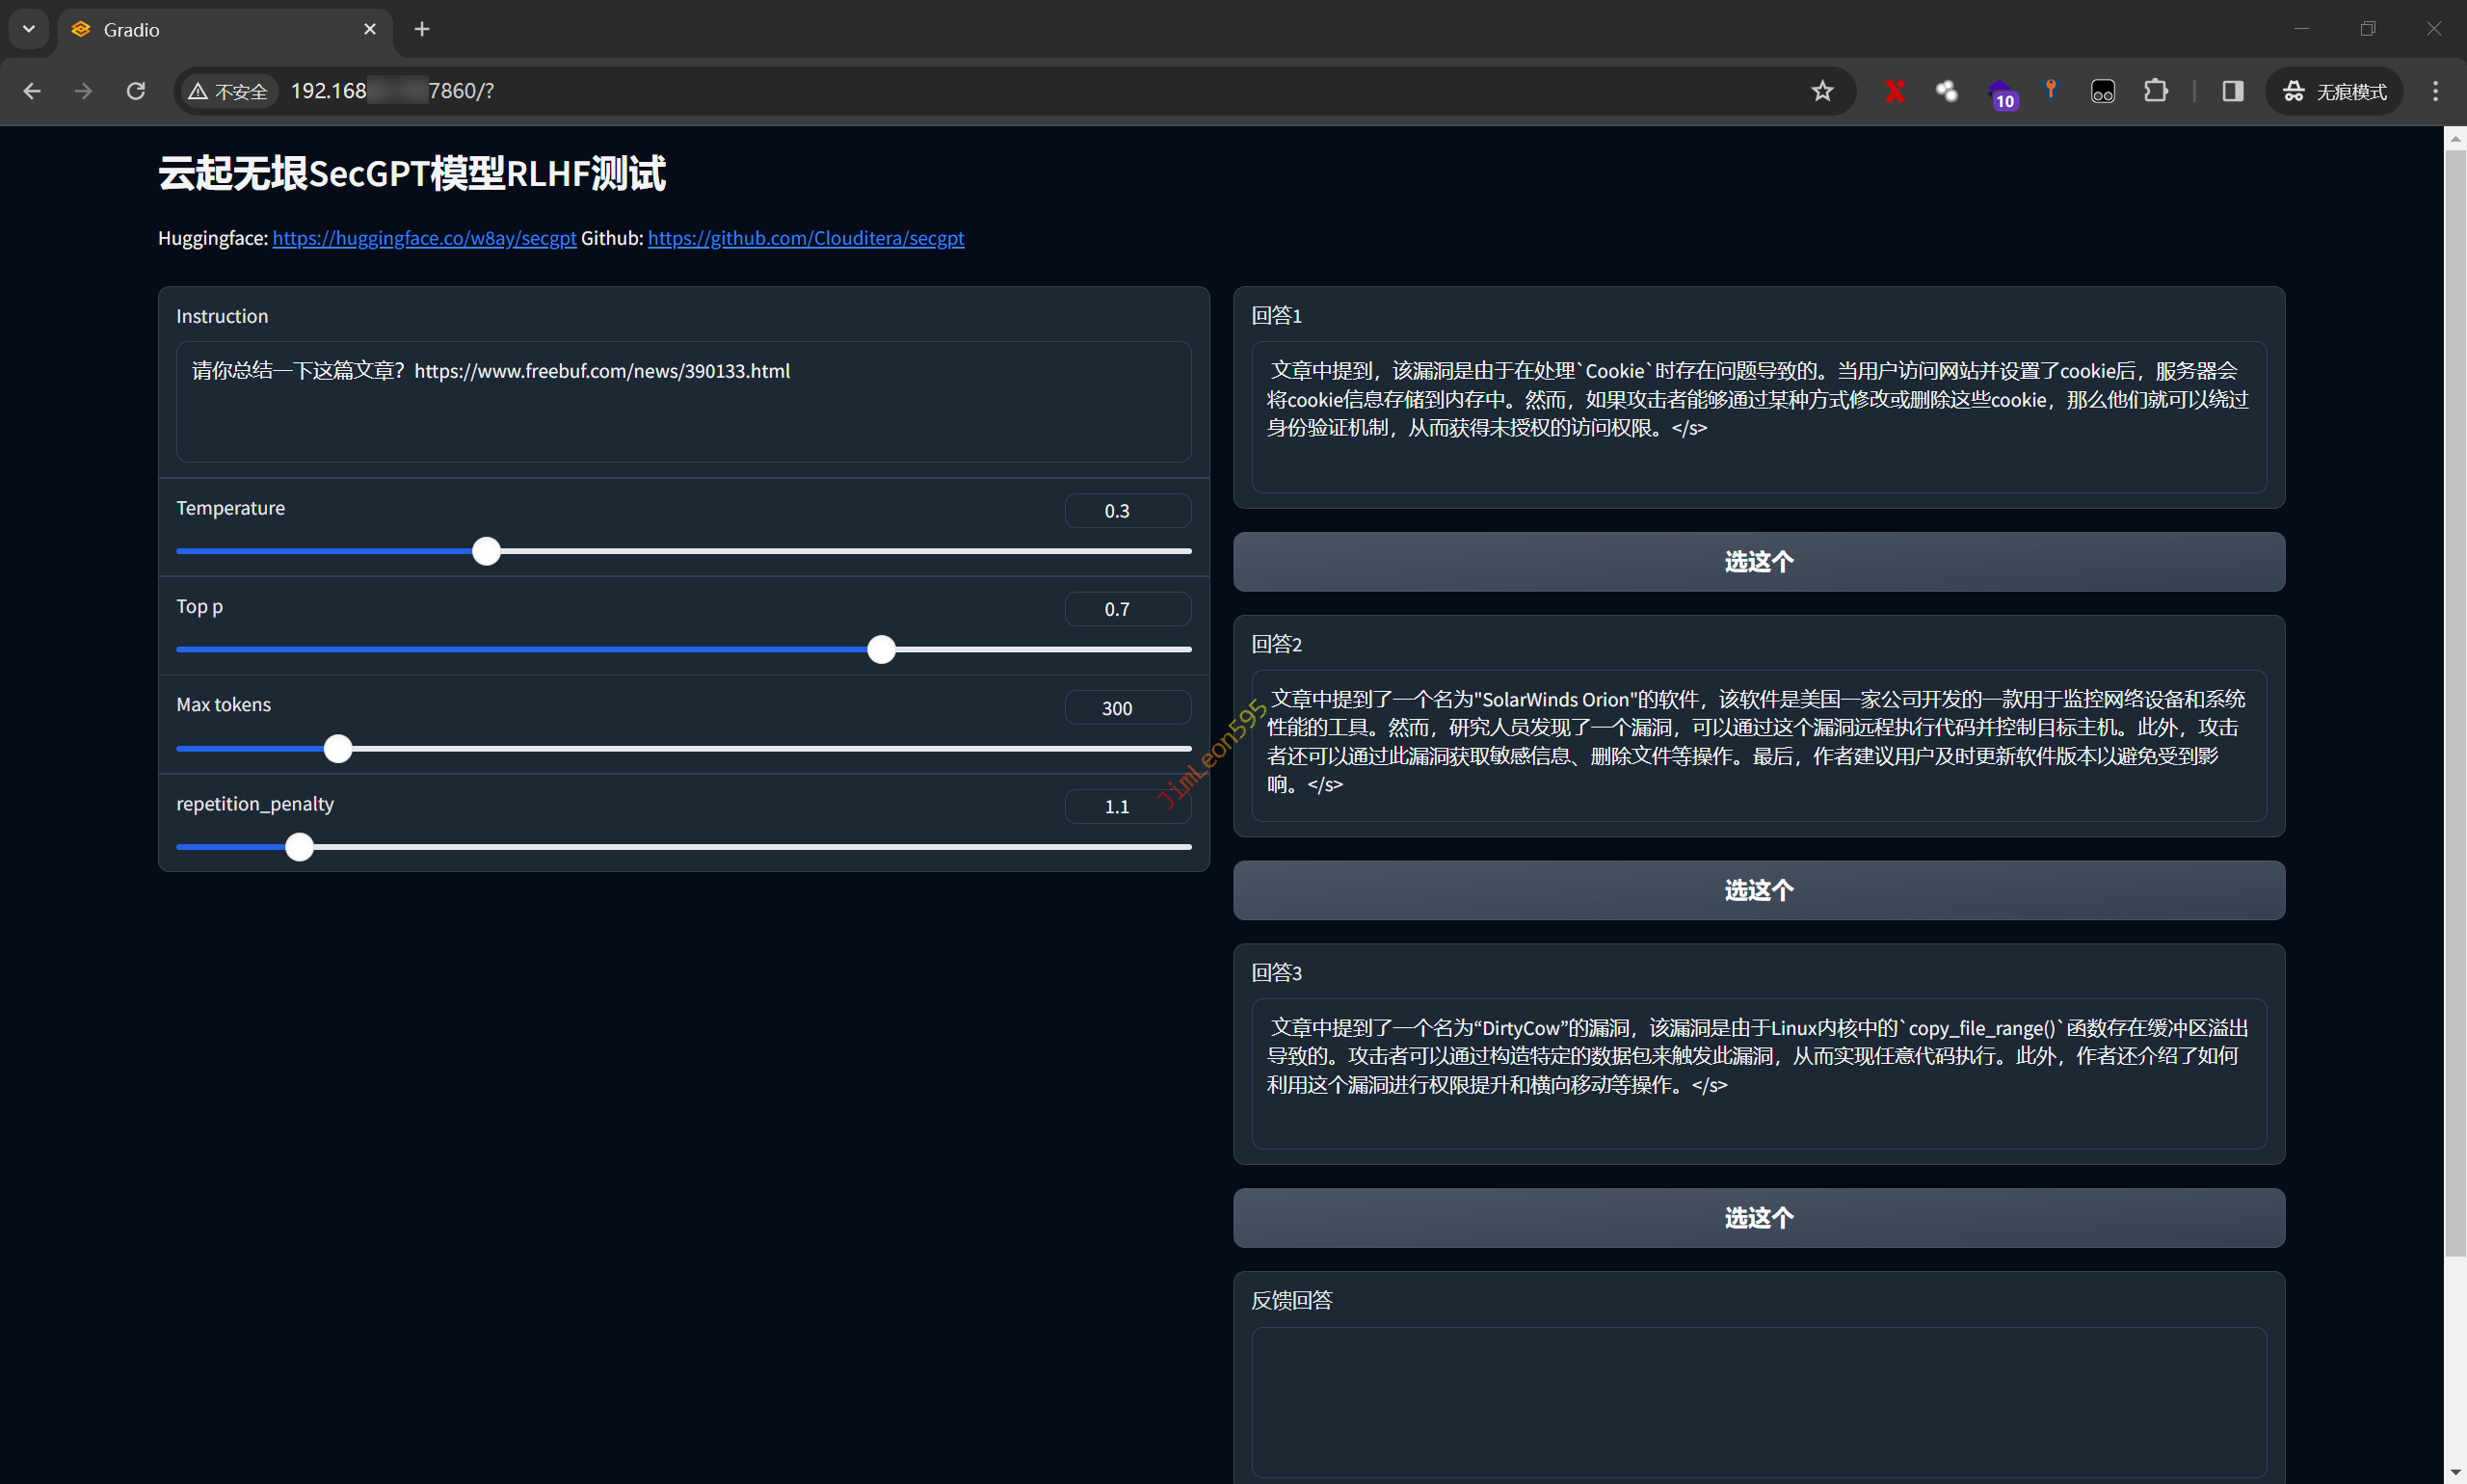Viewport: 2467px width, 1484px height.
Task: Toggle the browser side panel icon
Action: pyautogui.click(x=2232, y=91)
